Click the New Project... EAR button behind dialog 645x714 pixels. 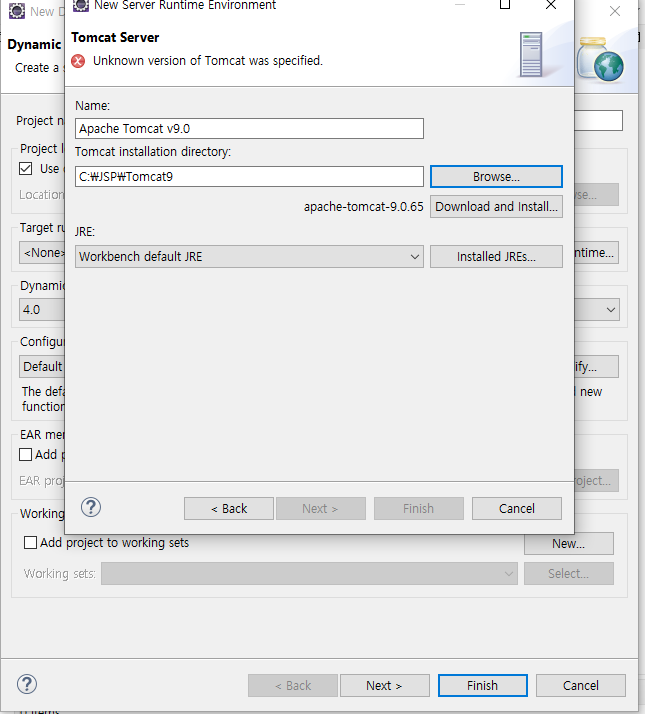(x=596, y=480)
